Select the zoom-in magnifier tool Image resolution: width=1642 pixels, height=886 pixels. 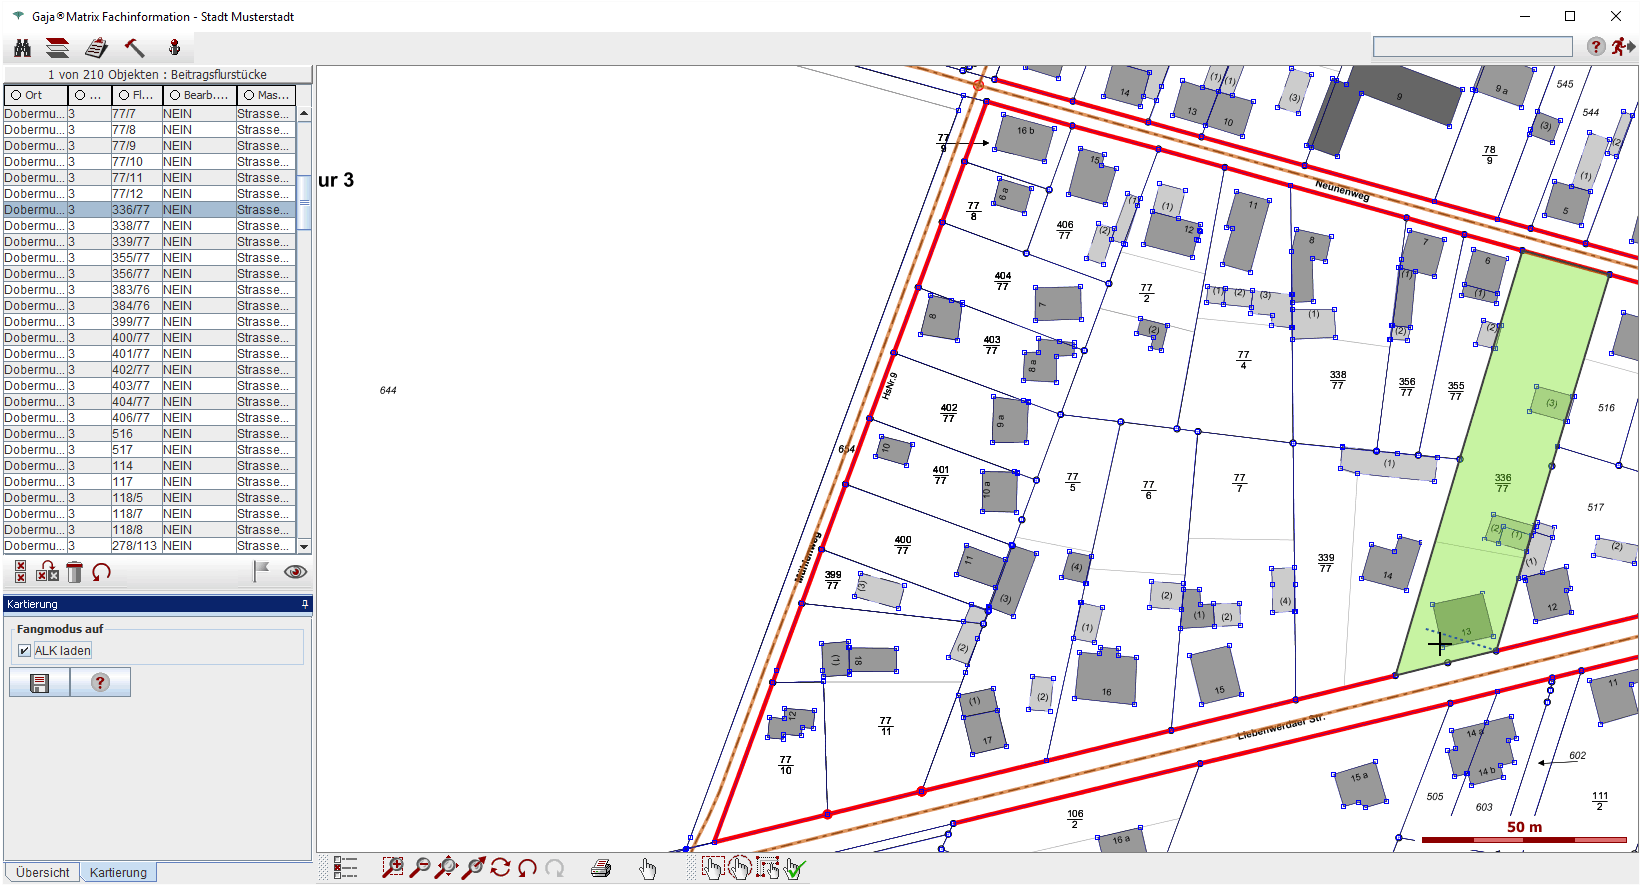pos(393,868)
